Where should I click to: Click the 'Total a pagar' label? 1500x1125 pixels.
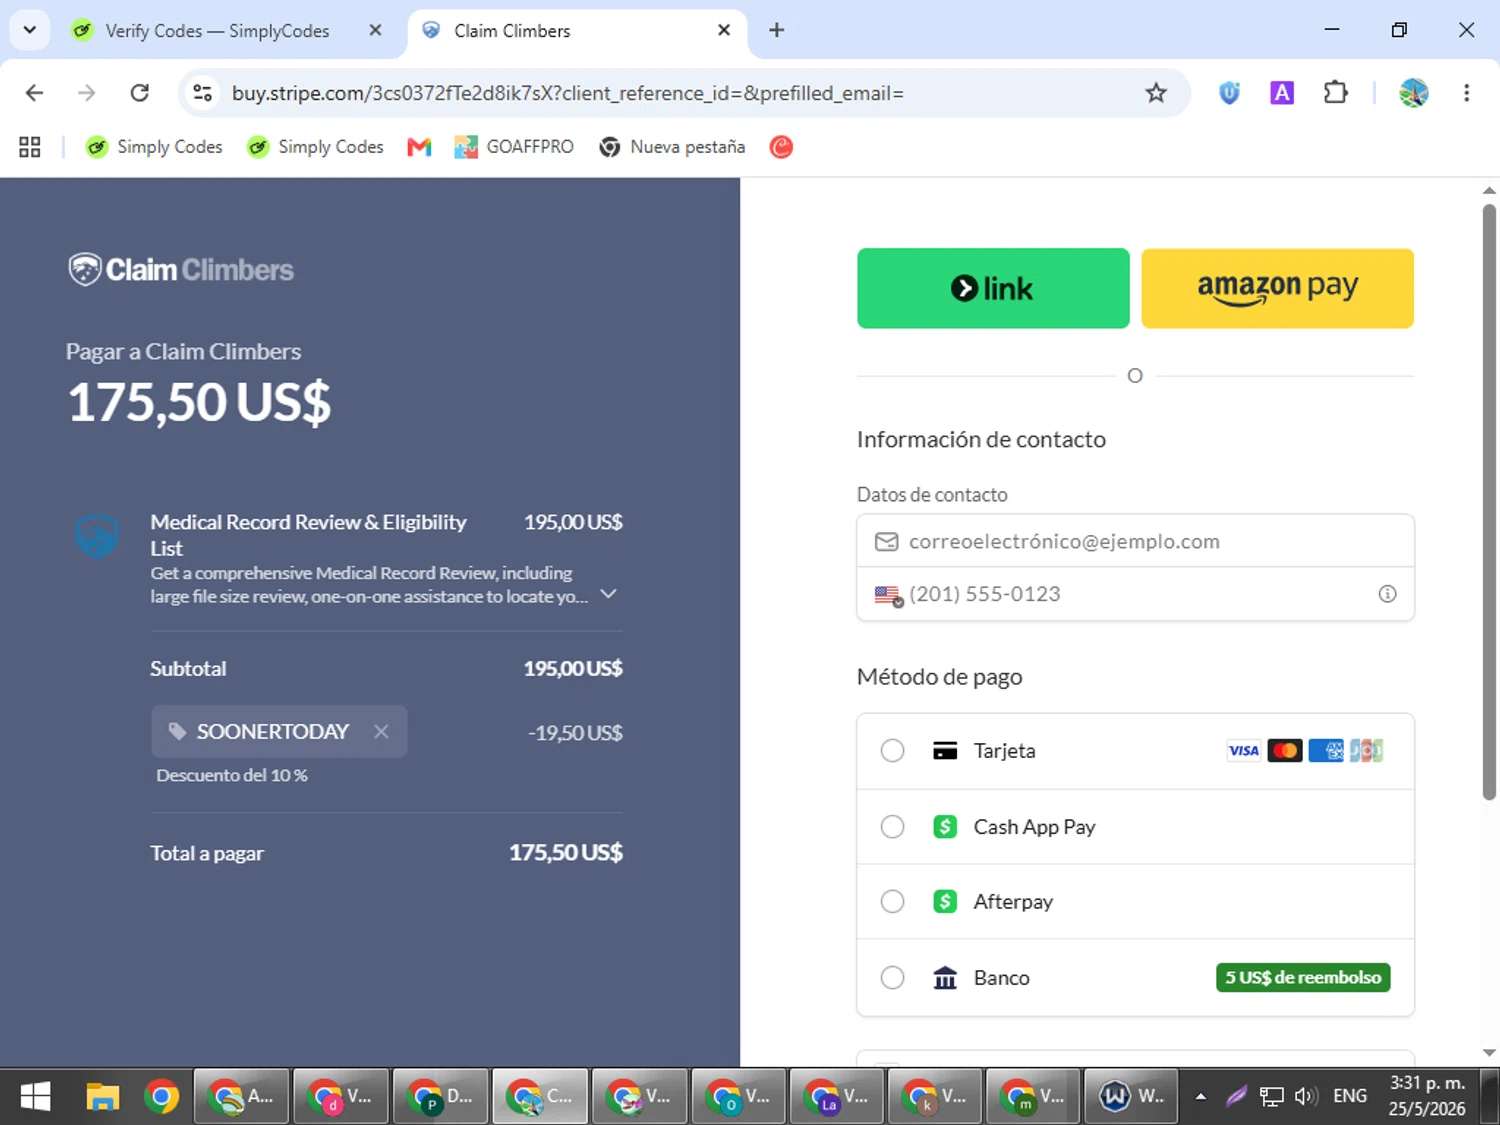(x=207, y=853)
